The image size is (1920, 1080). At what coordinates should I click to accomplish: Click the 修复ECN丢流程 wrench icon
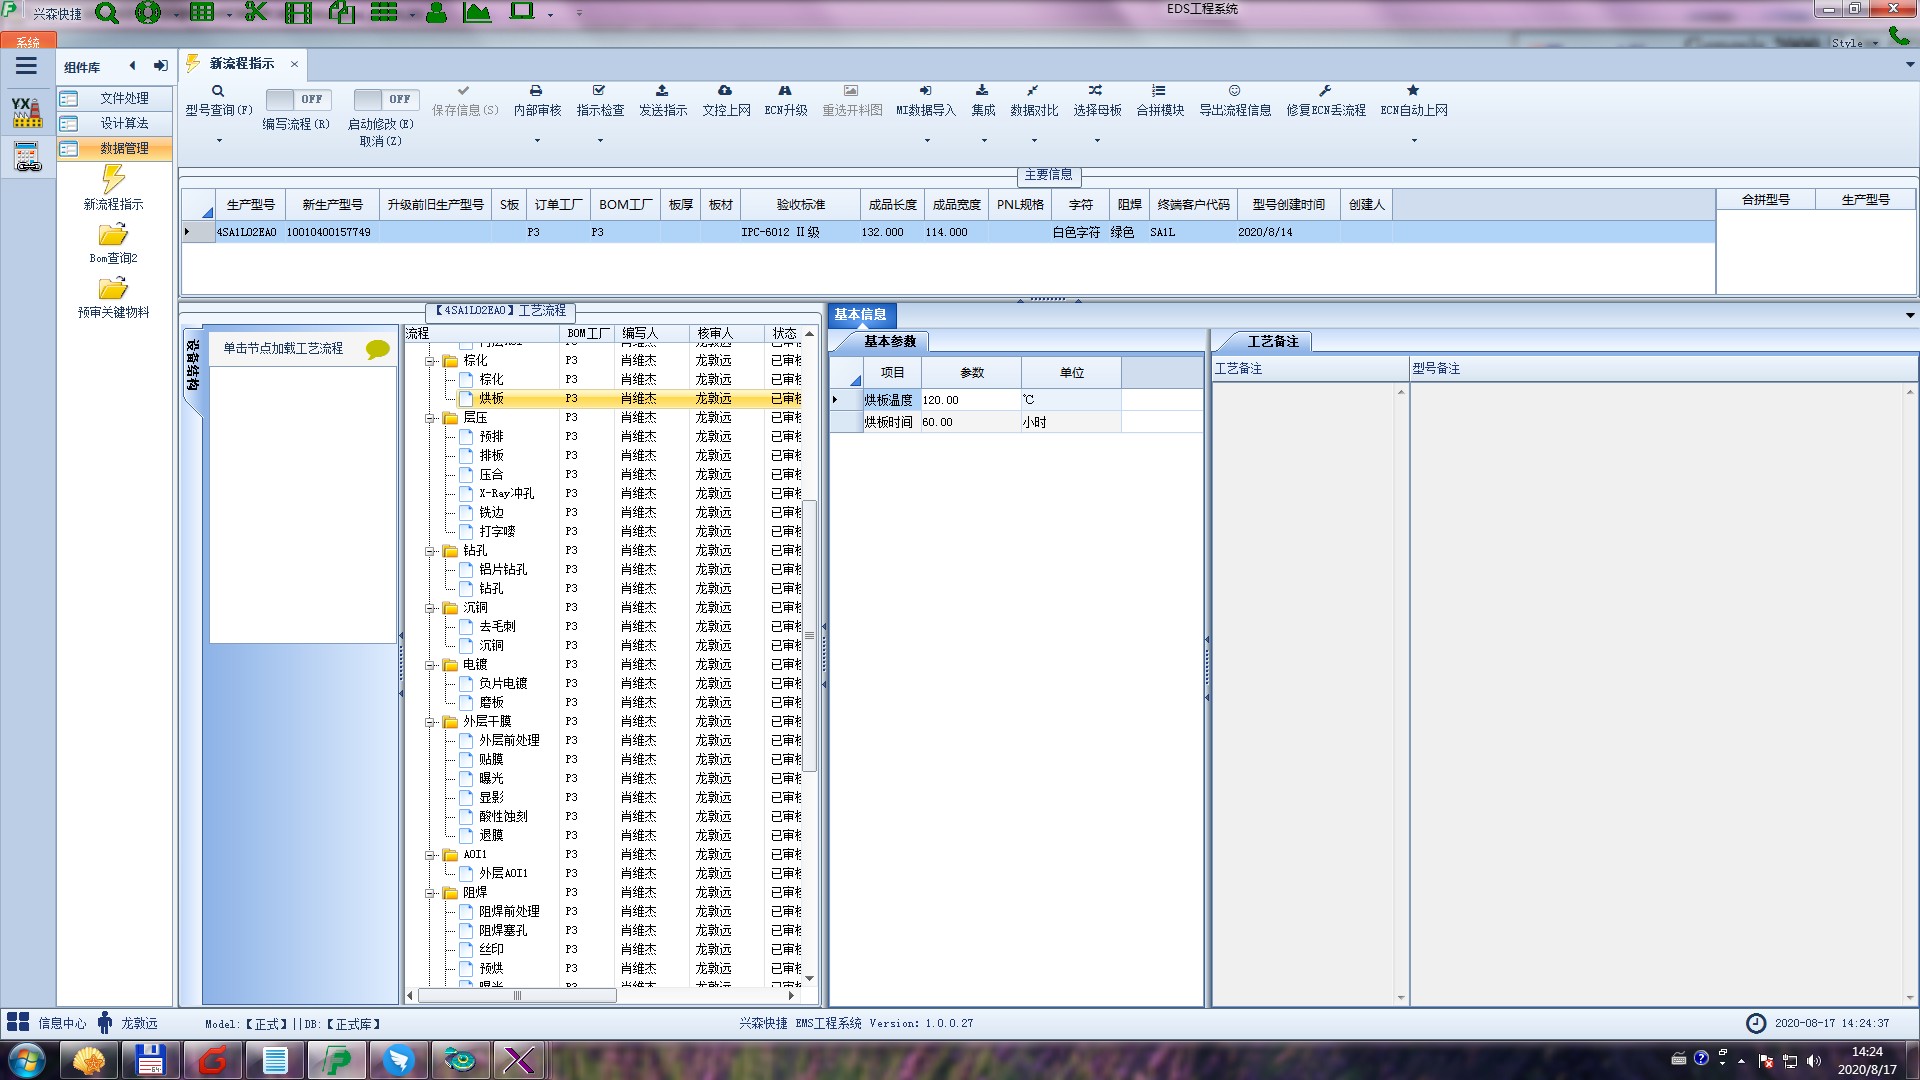click(x=1325, y=91)
